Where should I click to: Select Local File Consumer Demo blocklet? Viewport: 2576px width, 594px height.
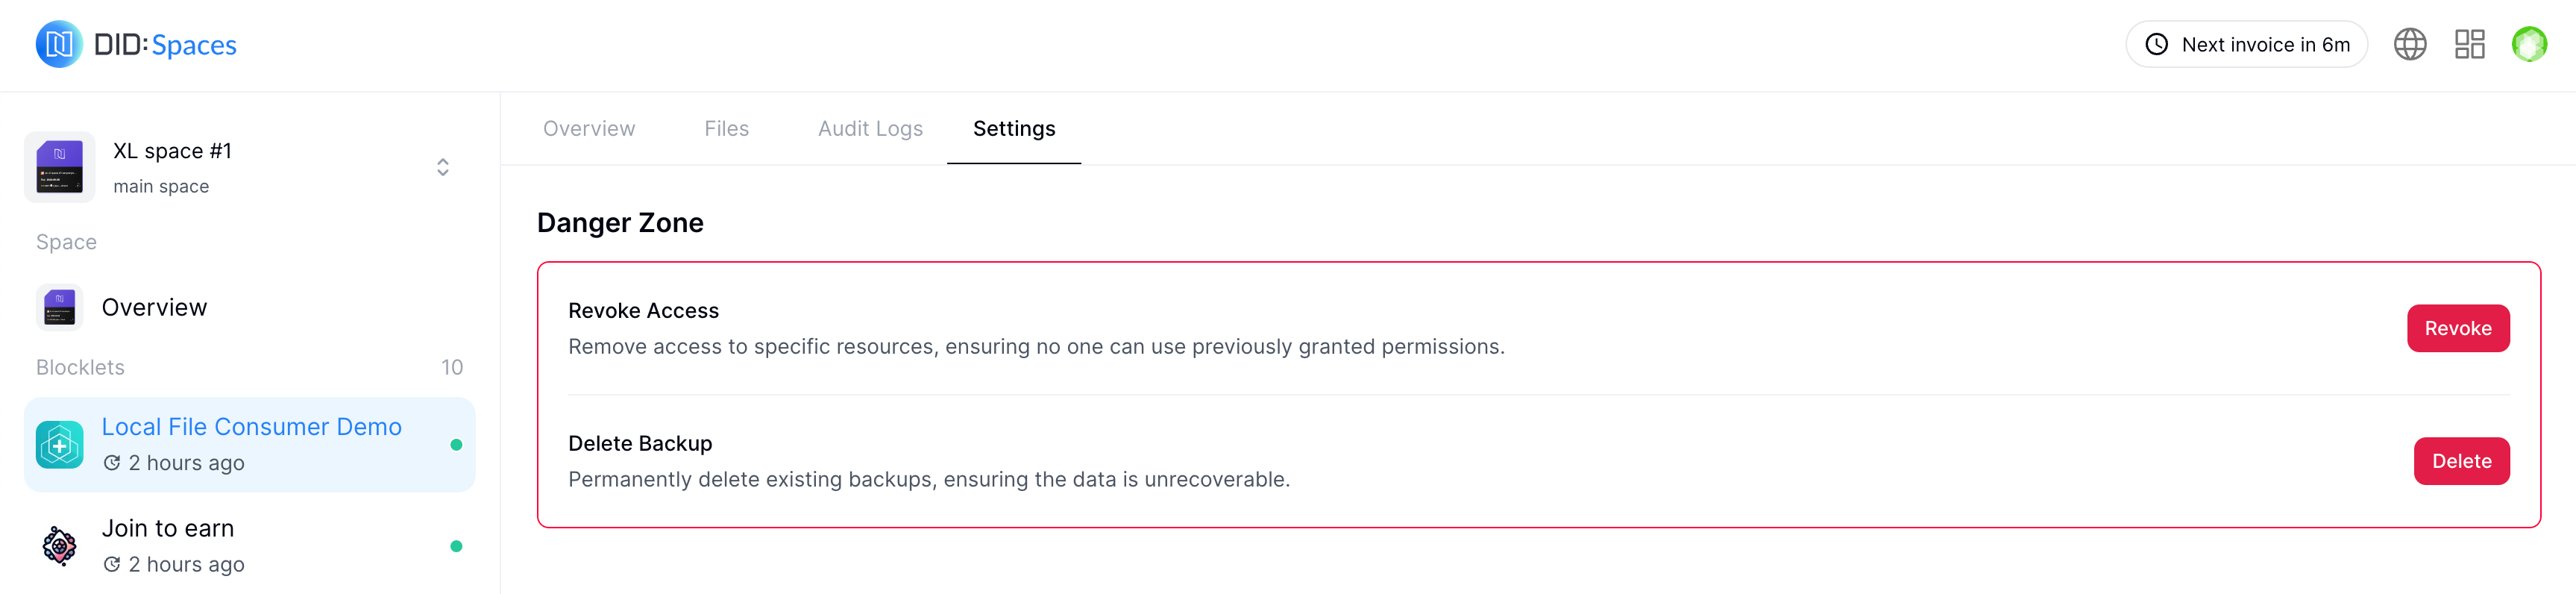tap(251, 427)
